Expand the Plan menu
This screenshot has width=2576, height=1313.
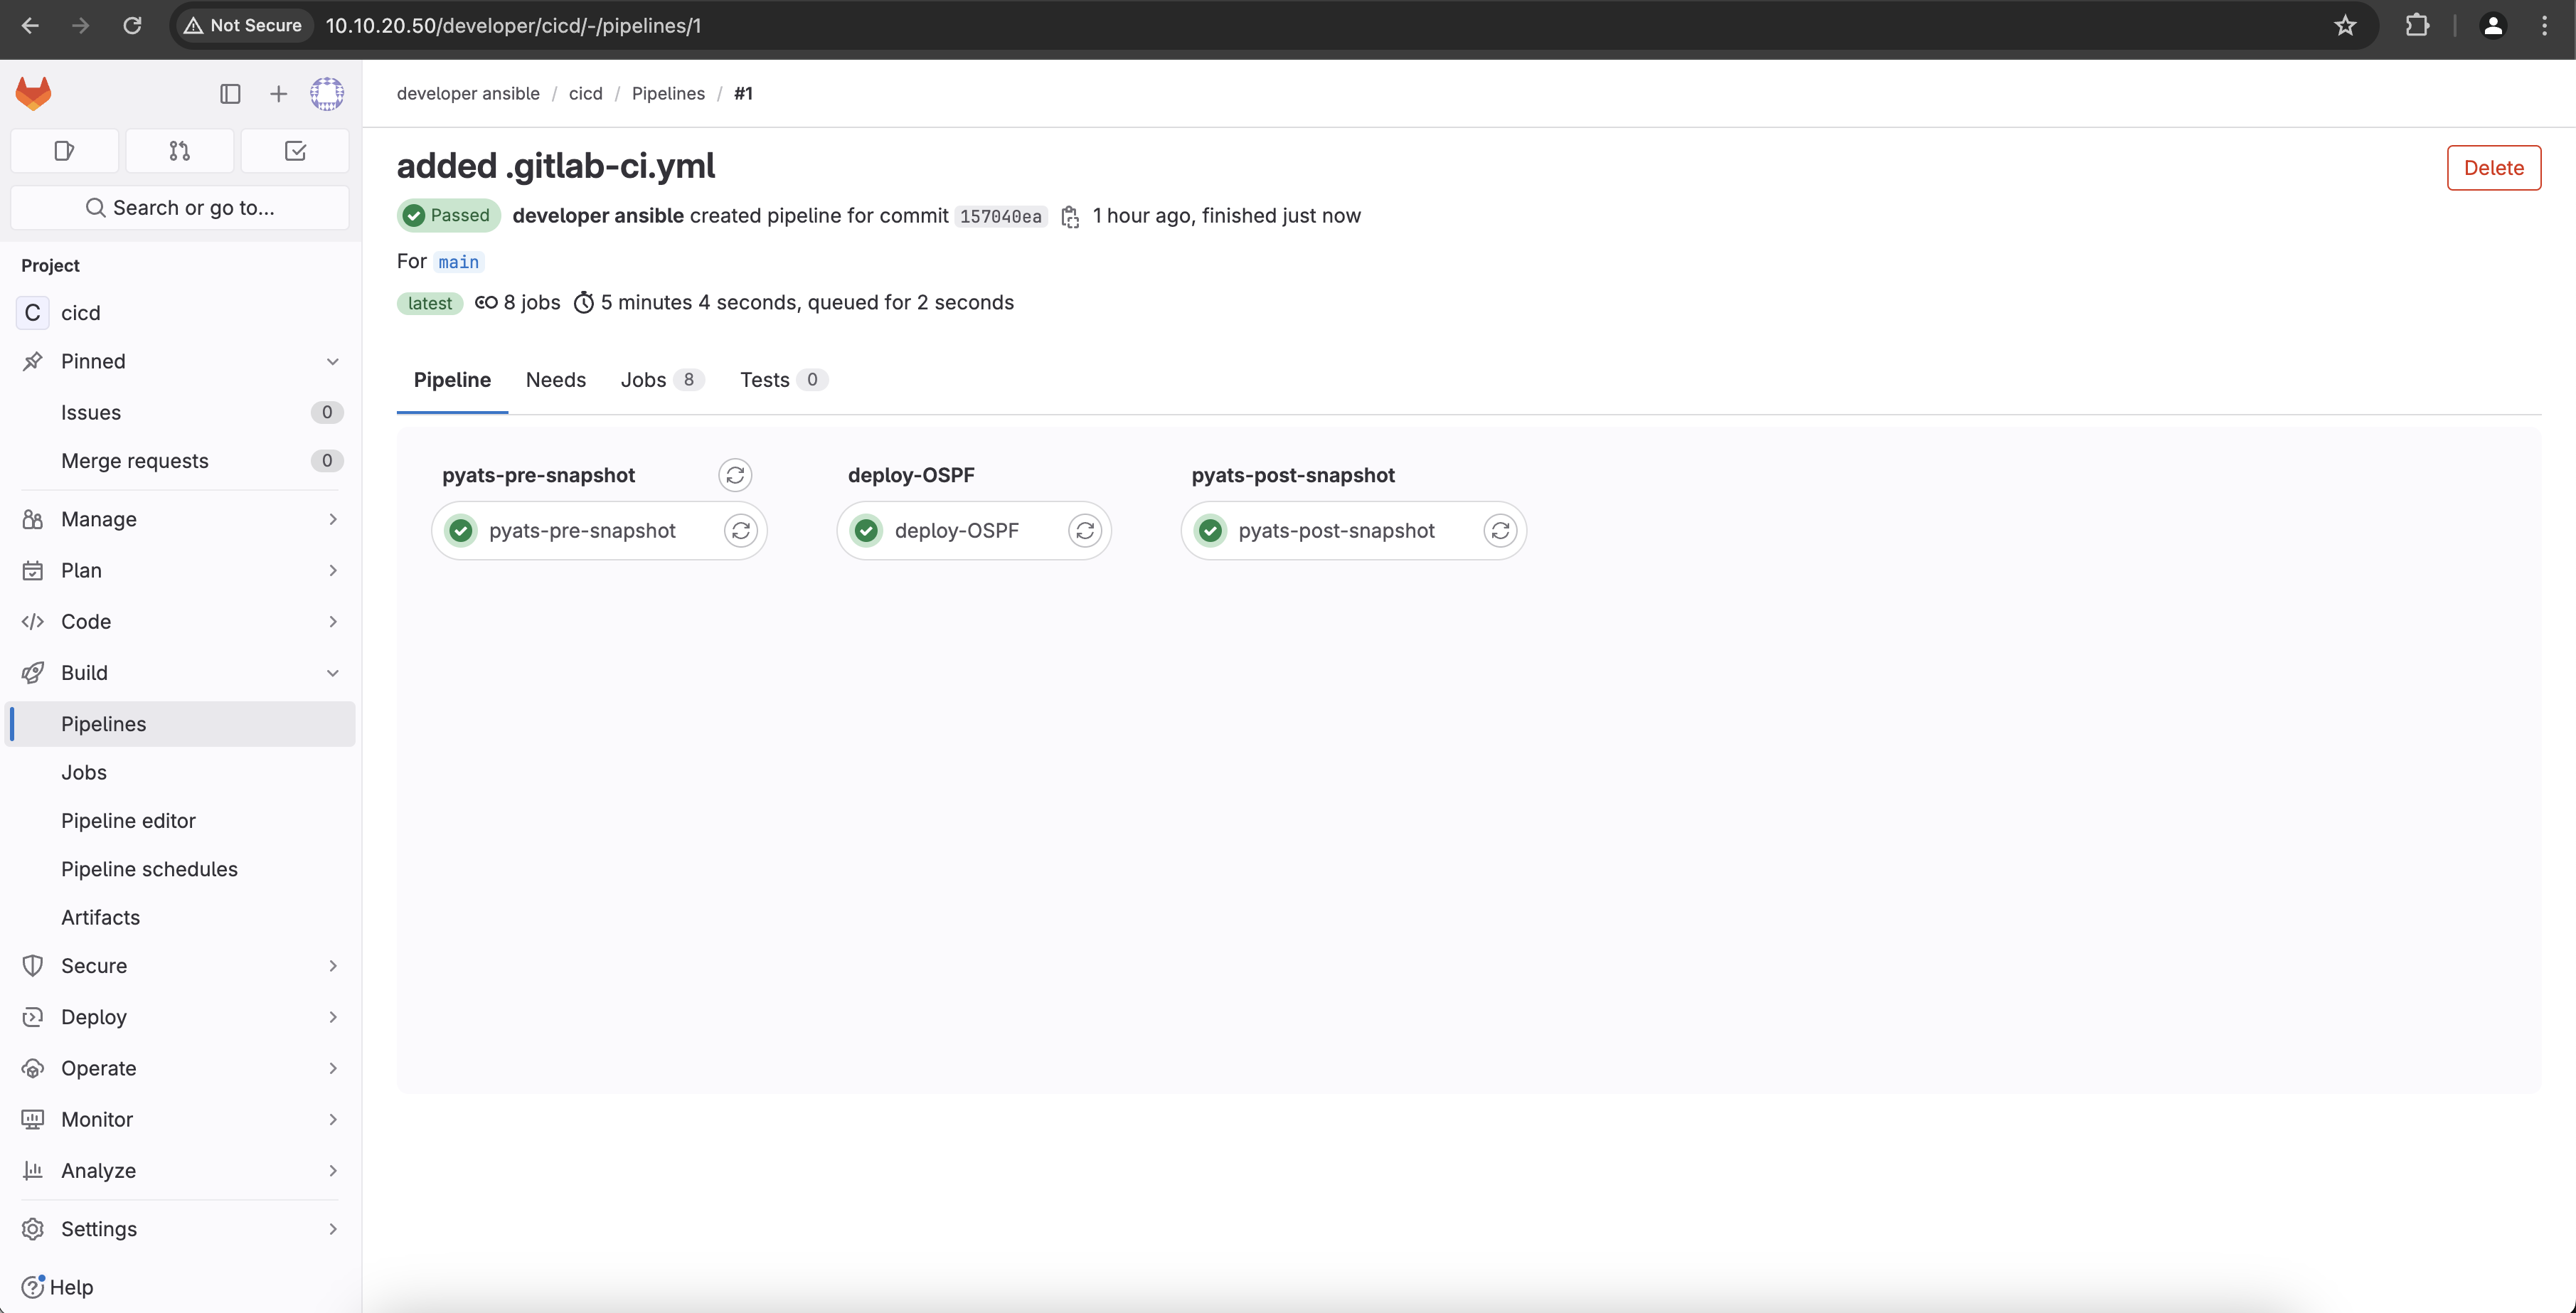coord(180,570)
